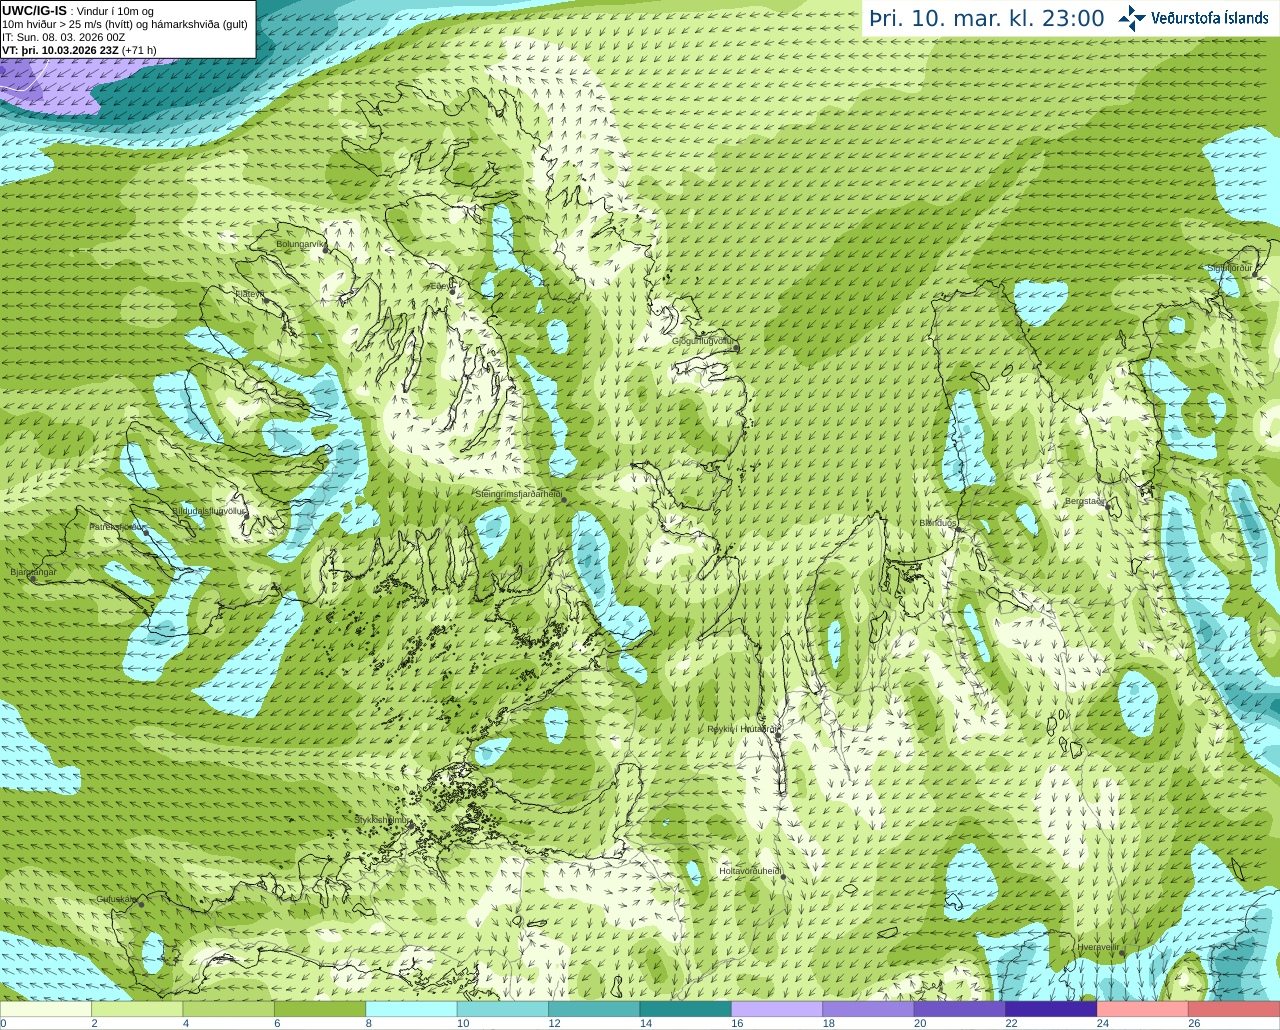Pick the 6–8 m/s dark green legend swatch

coord(320,1009)
